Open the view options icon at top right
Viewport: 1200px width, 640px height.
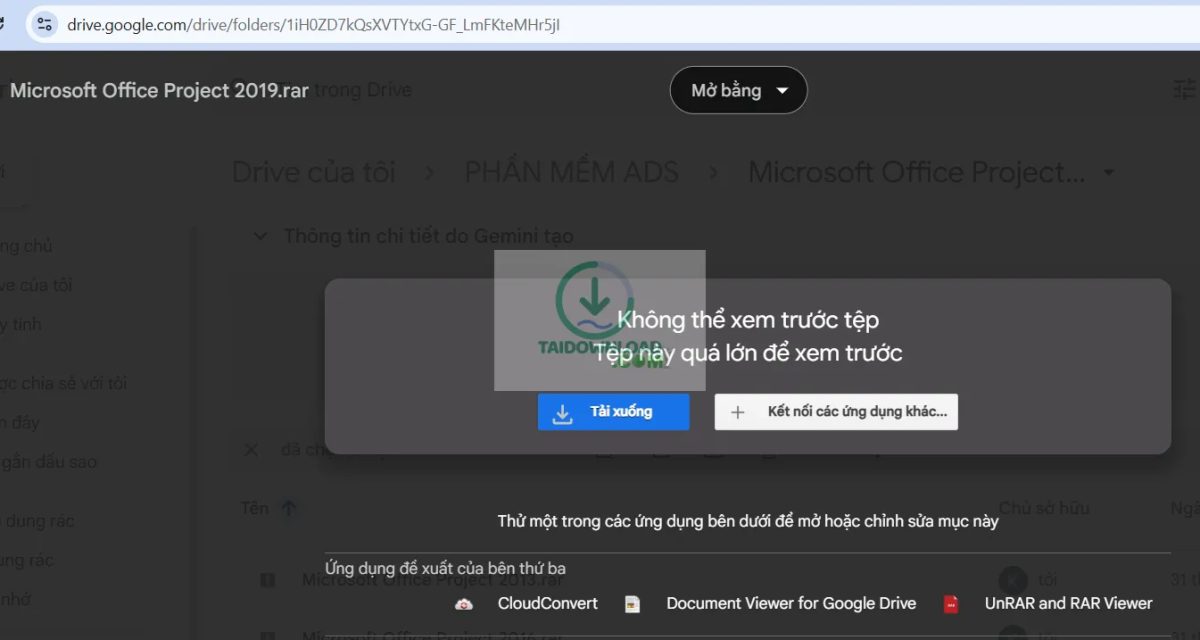(1184, 89)
